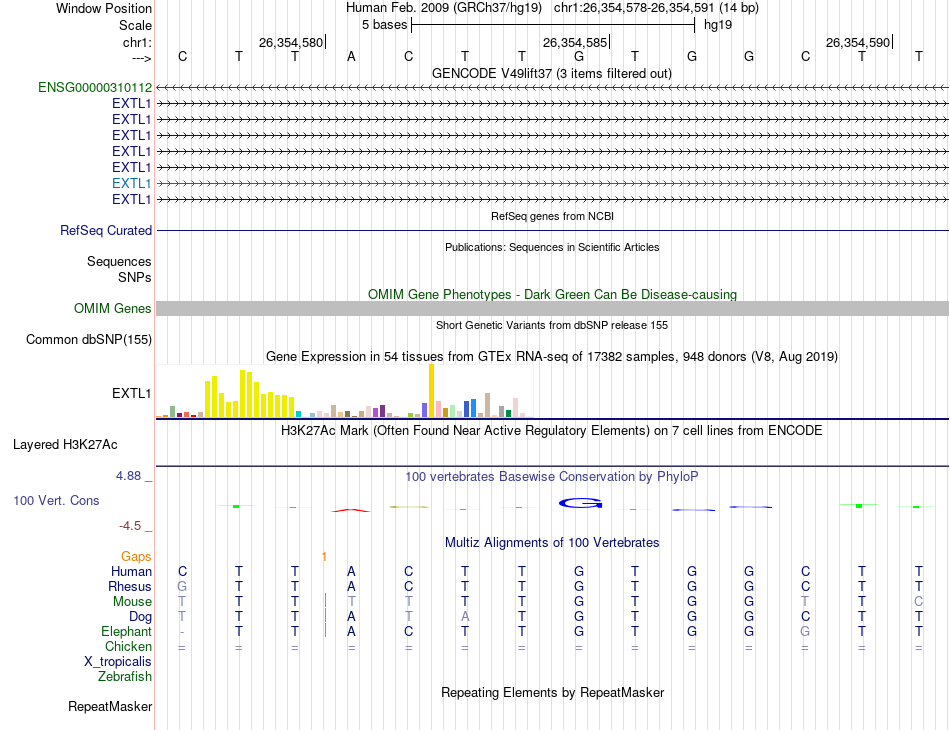Click the grey OMIM Genes item bar
Image resolution: width=950 pixels, height=730 pixels.
coord(552,308)
